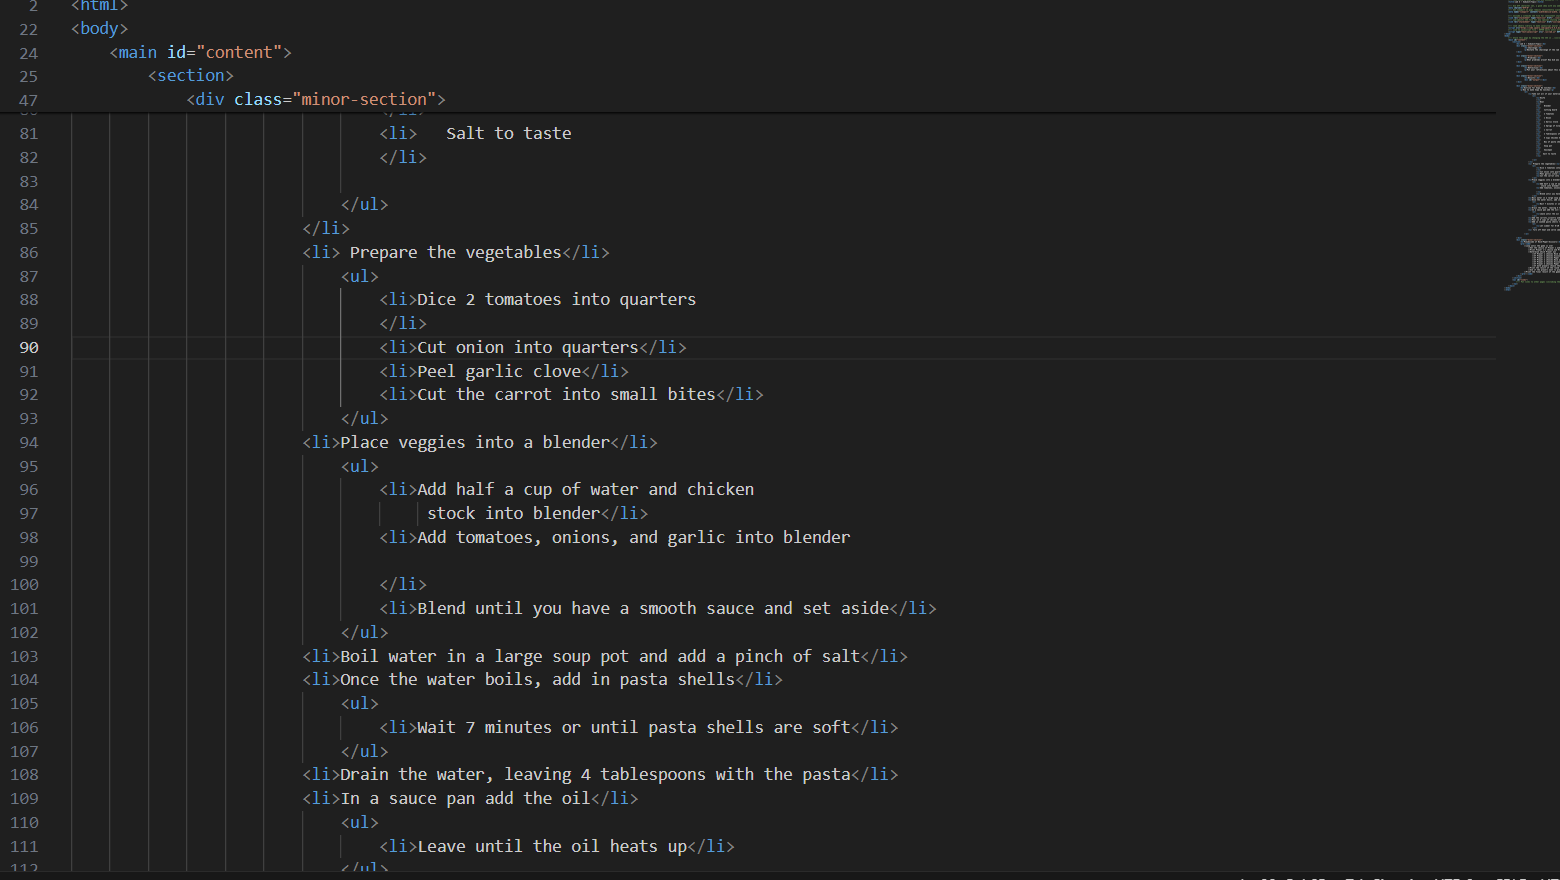Click line number 103 in gutter
Viewport: 1560px width, 880px height.
tap(24, 656)
